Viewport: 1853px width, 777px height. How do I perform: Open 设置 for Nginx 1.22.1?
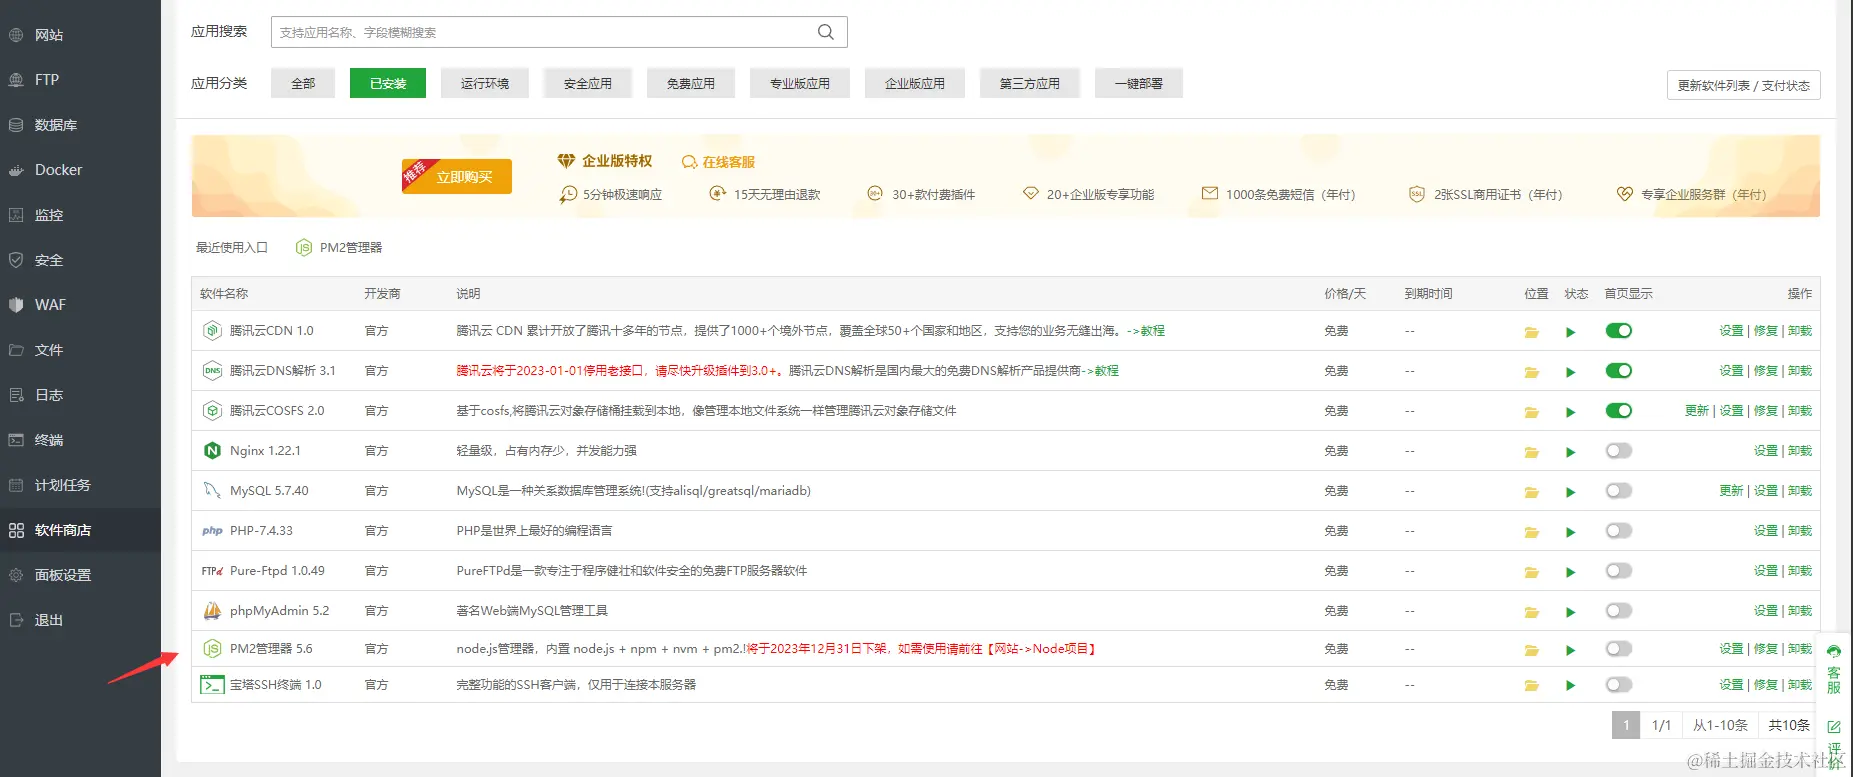click(x=1766, y=451)
